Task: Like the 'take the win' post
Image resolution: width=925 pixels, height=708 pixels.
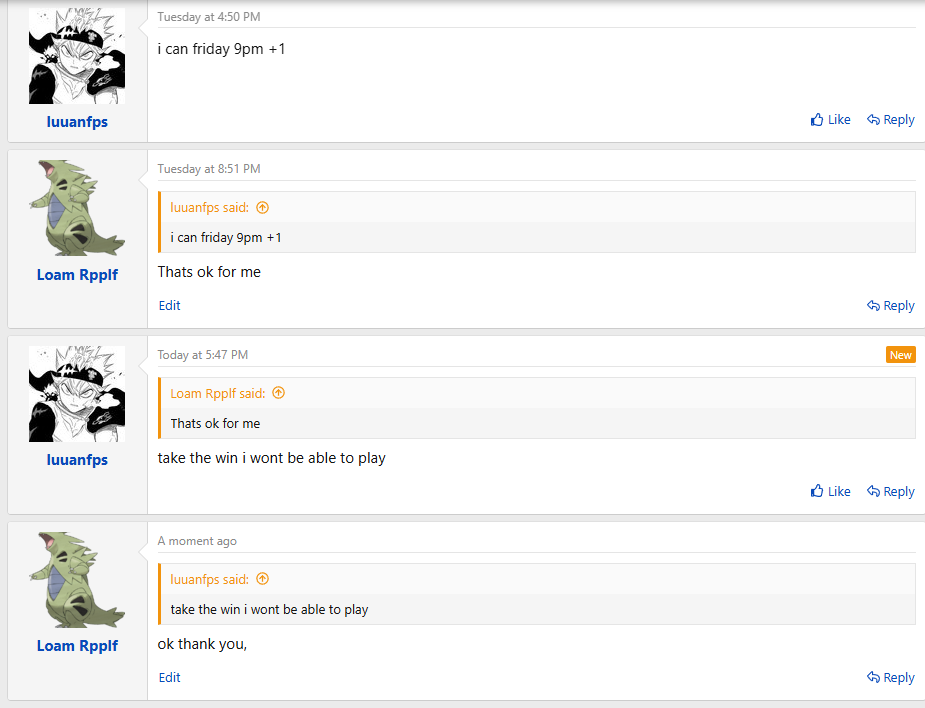Action: [x=830, y=492]
